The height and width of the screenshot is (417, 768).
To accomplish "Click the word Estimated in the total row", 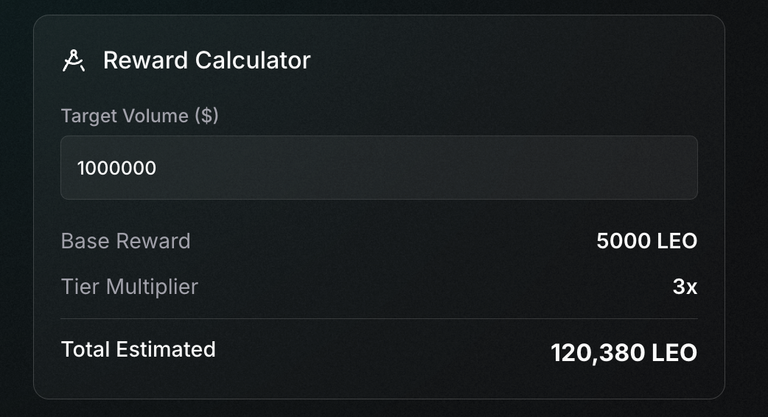I will click(166, 349).
